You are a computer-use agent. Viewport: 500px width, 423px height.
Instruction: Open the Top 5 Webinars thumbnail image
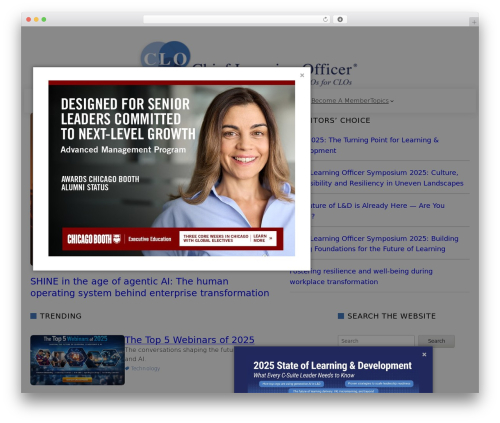(x=77, y=360)
